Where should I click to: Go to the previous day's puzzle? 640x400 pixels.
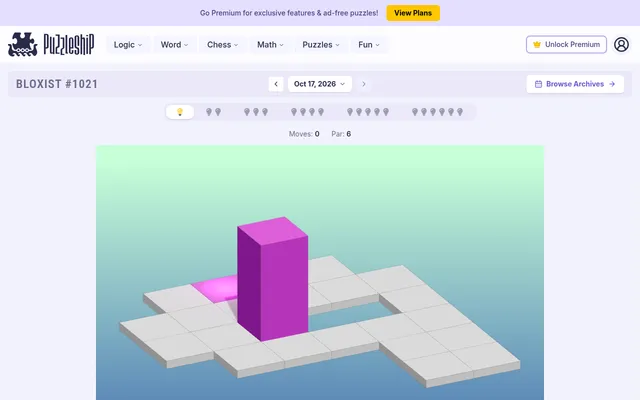(276, 84)
